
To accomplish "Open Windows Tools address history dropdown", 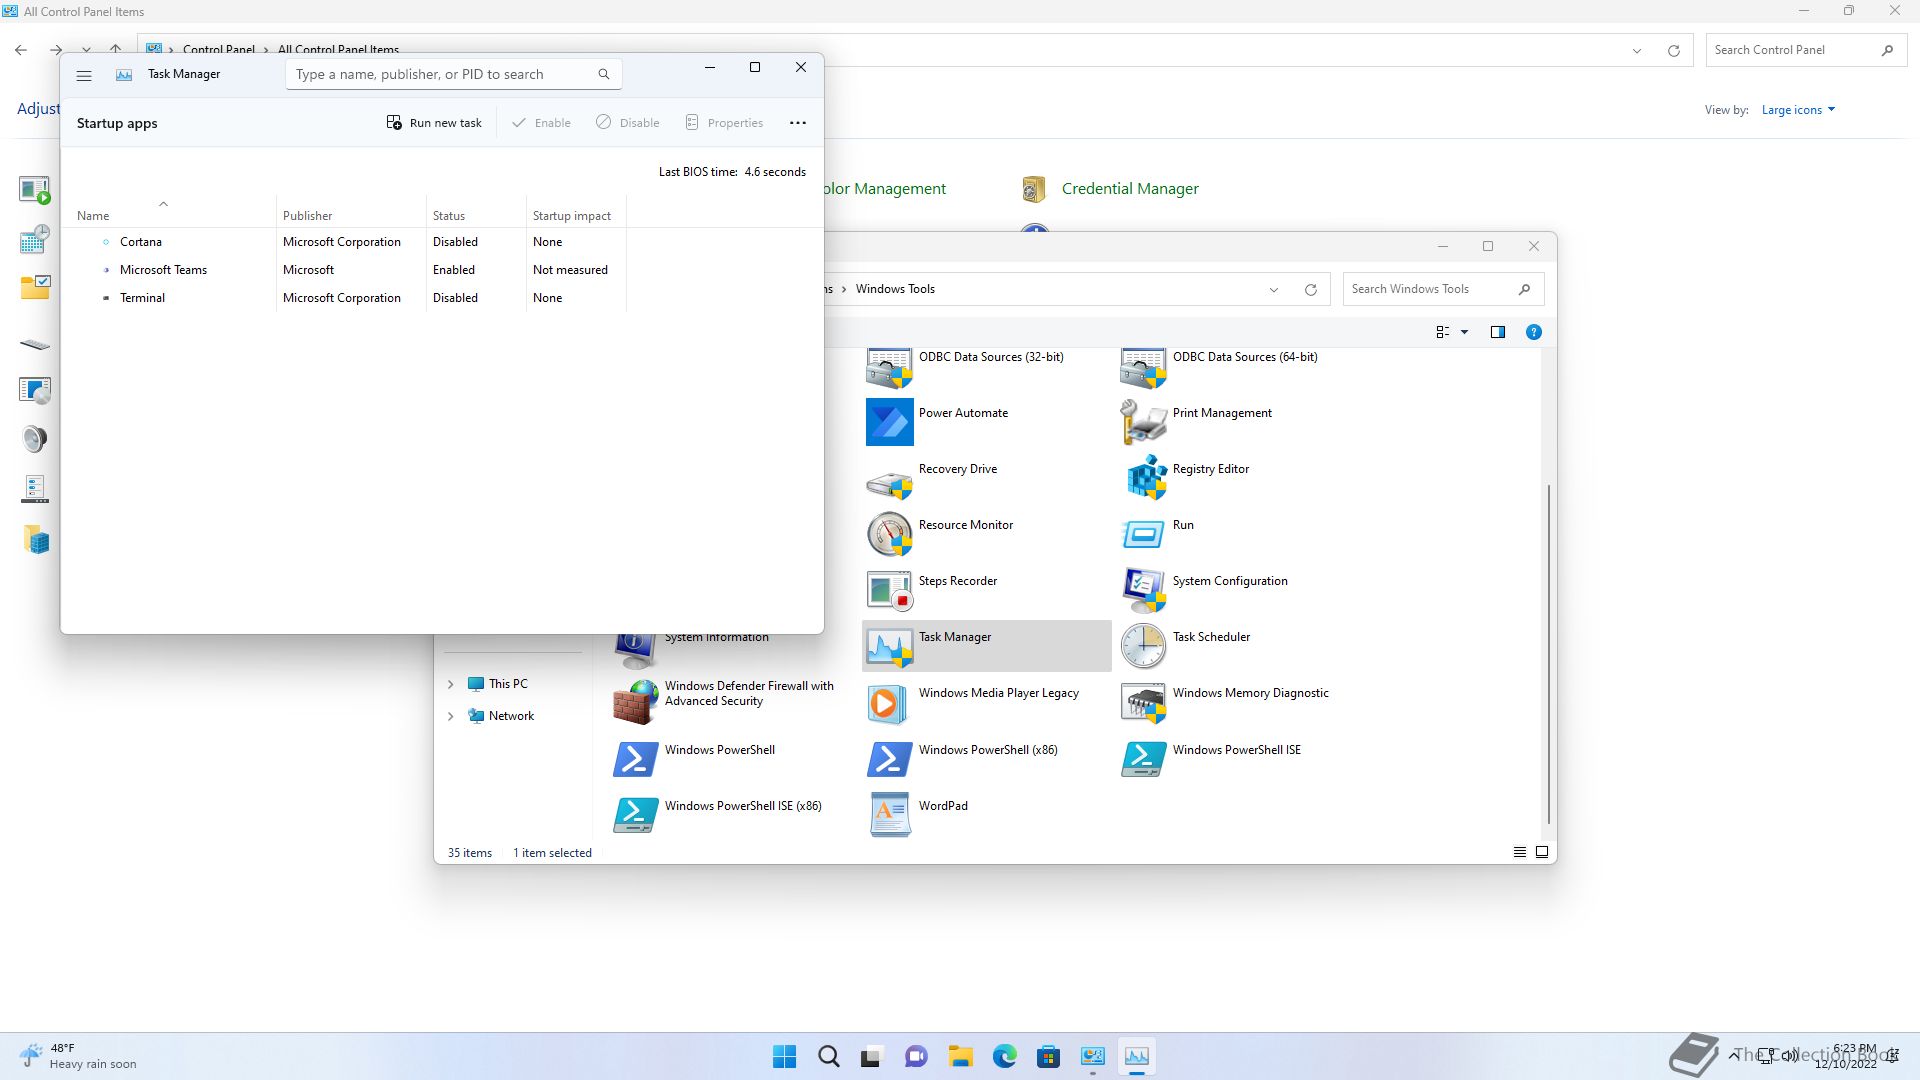I will pos(1274,290).
